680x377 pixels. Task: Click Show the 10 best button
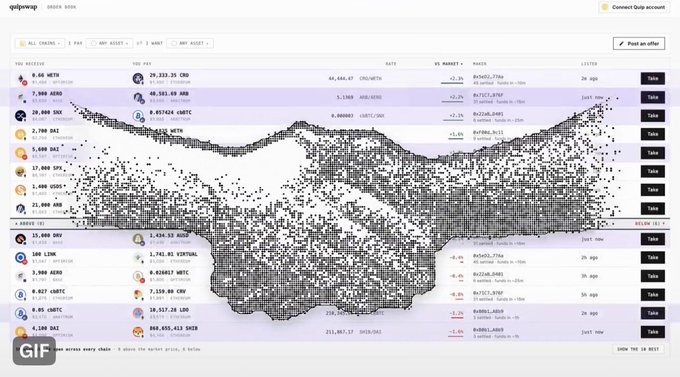(x=638, y=349)
